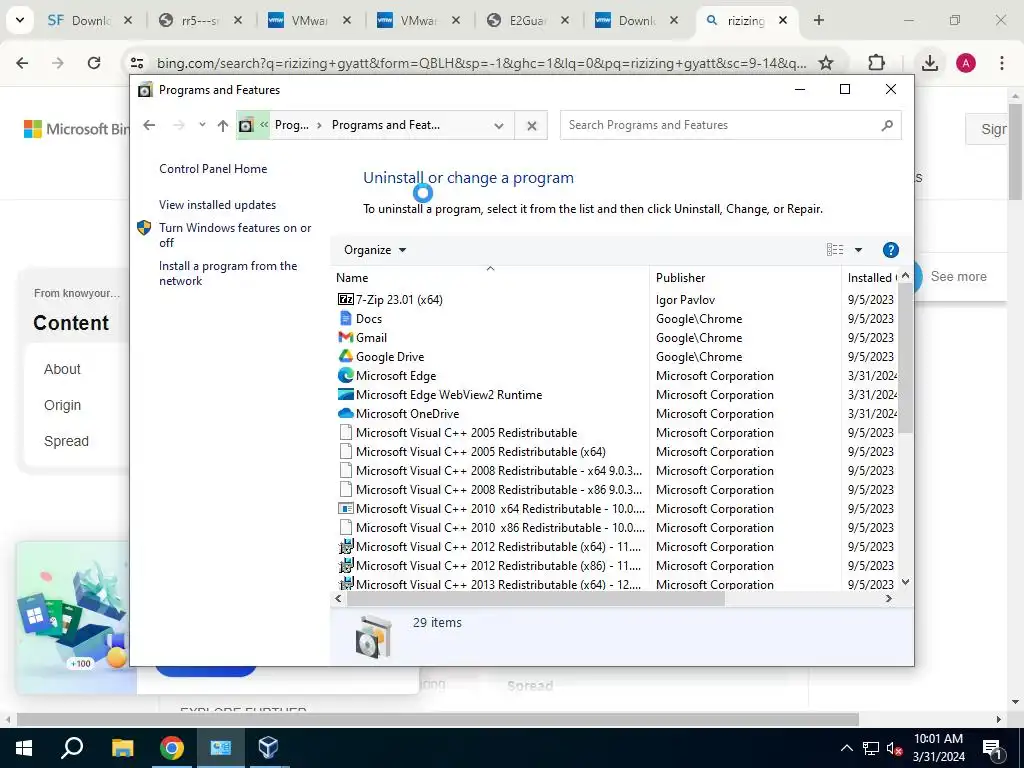Click the Igor Pavlov publisher cell
Image resolution: width=1024 pixels, height=768 pixels.
coord(685,300)
